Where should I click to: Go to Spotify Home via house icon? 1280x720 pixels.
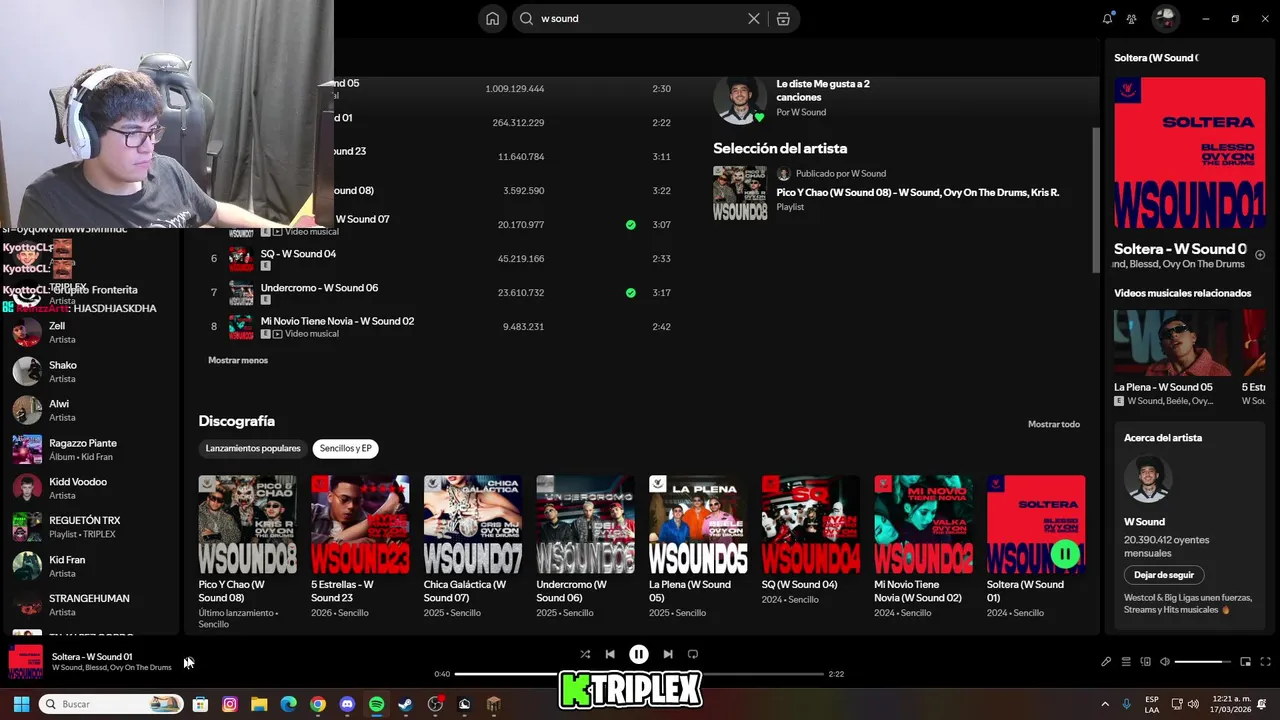click(x=492, y=18)
